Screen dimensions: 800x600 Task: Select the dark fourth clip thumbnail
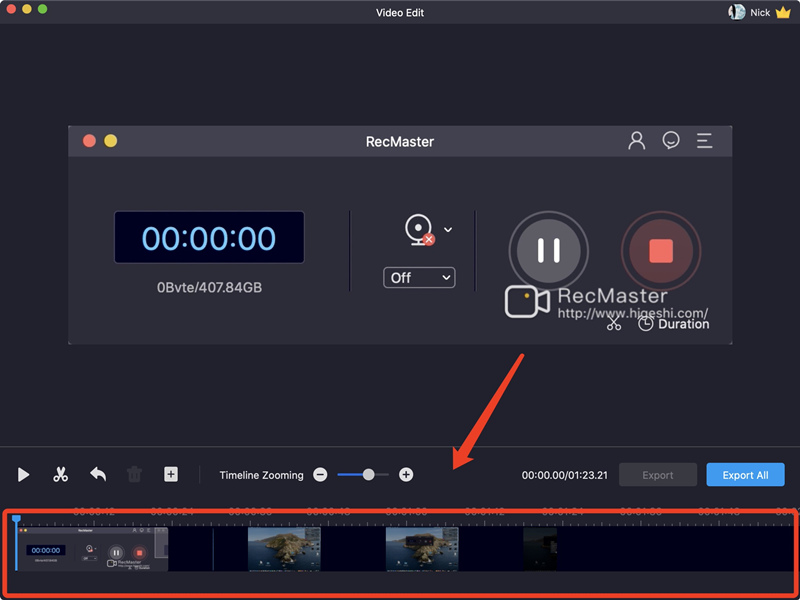click(540, 549)
